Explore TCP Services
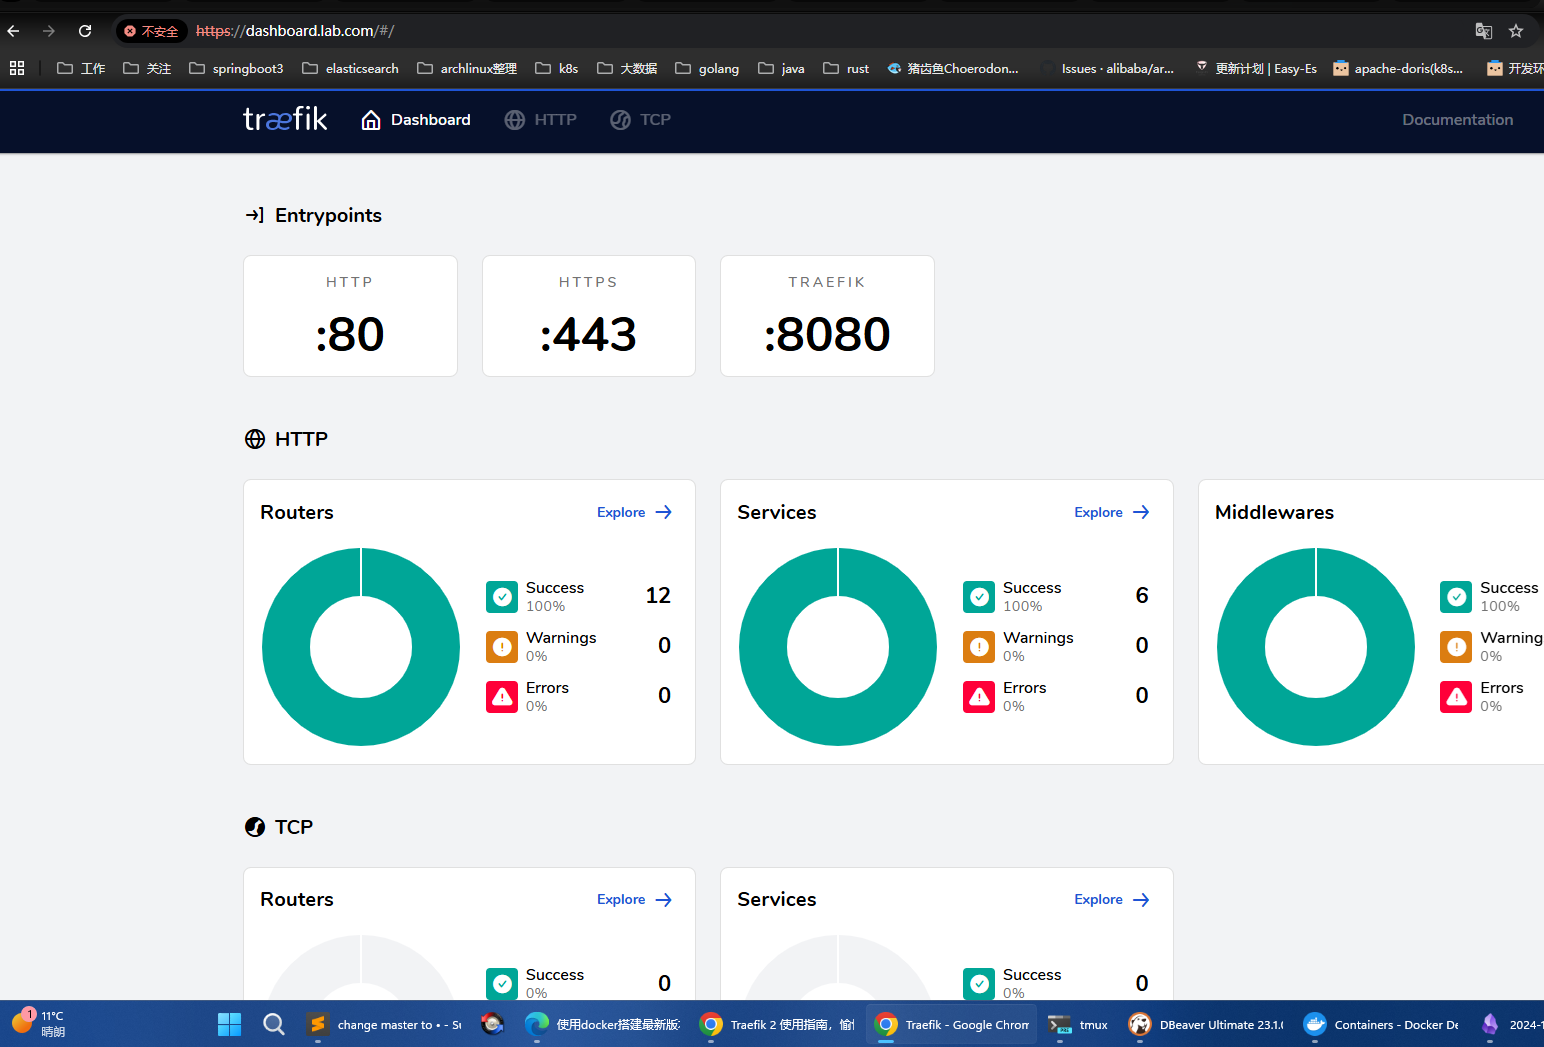This screenshot has height=1047, width=1544. click(x=1112, y=899)
